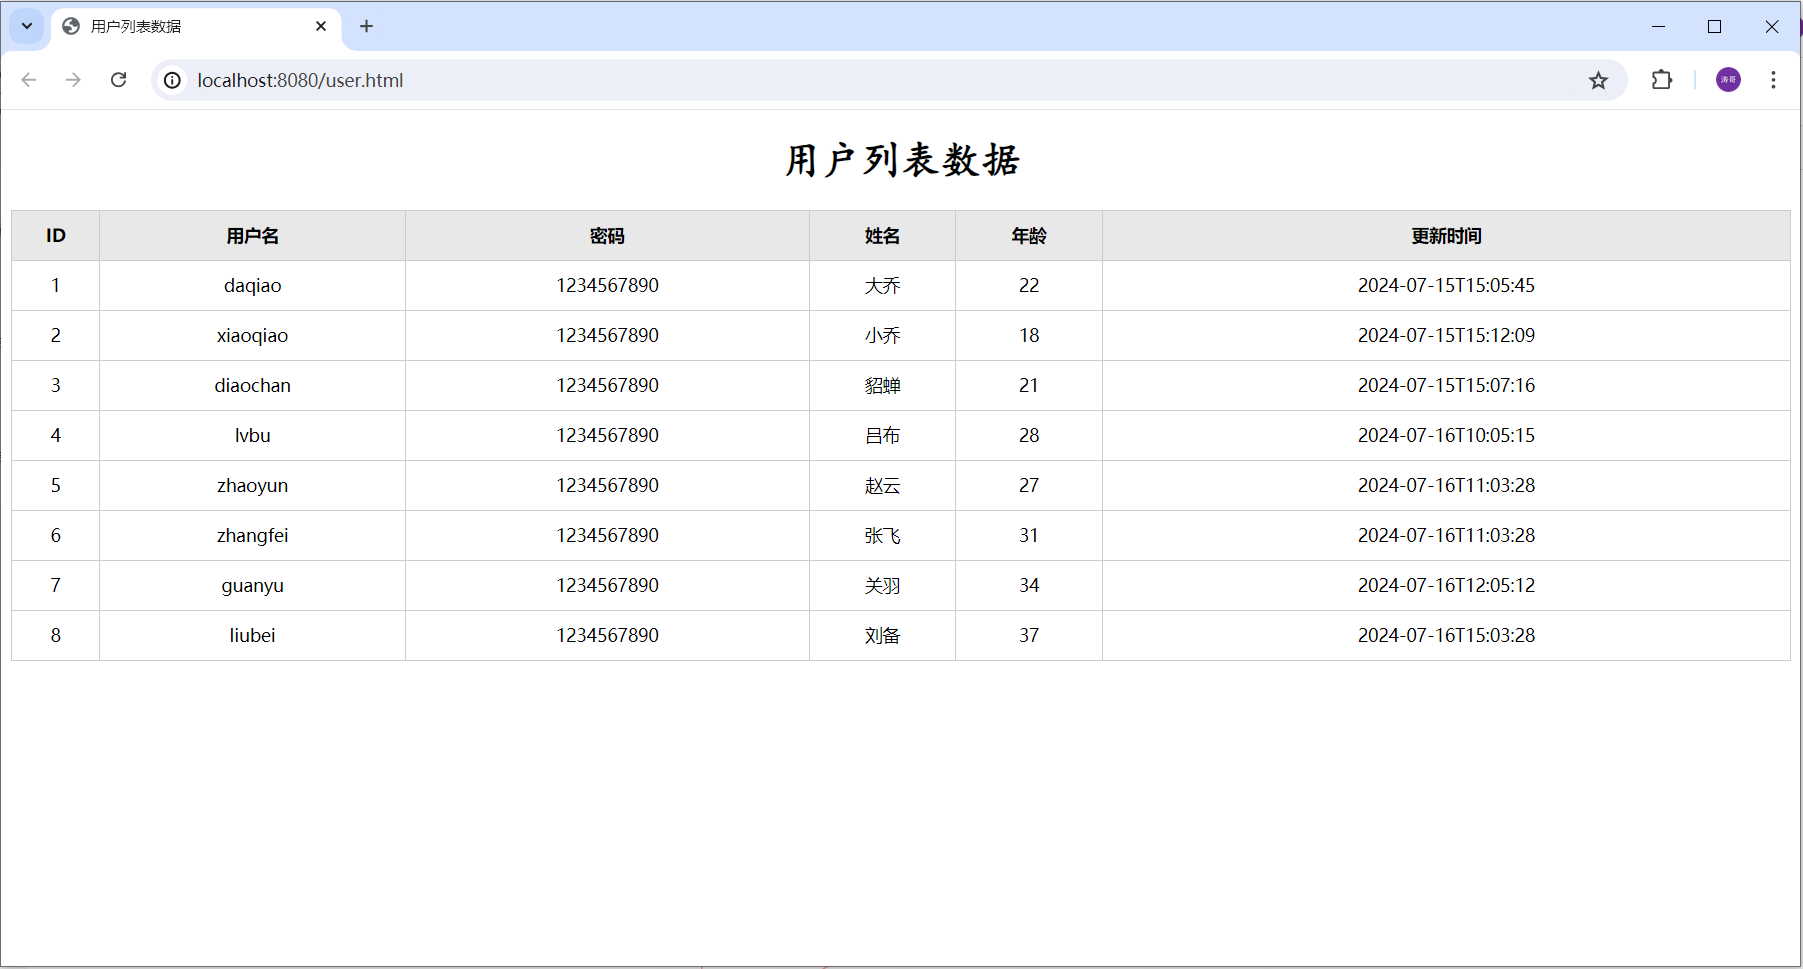Click age value 37

[1029, 636]
